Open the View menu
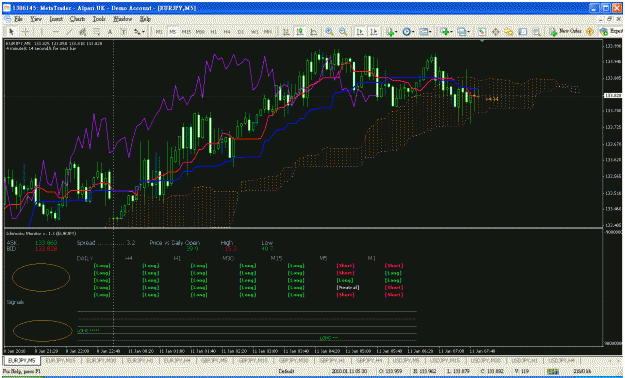Screen dimensions: 625x378 coord(36,19)
